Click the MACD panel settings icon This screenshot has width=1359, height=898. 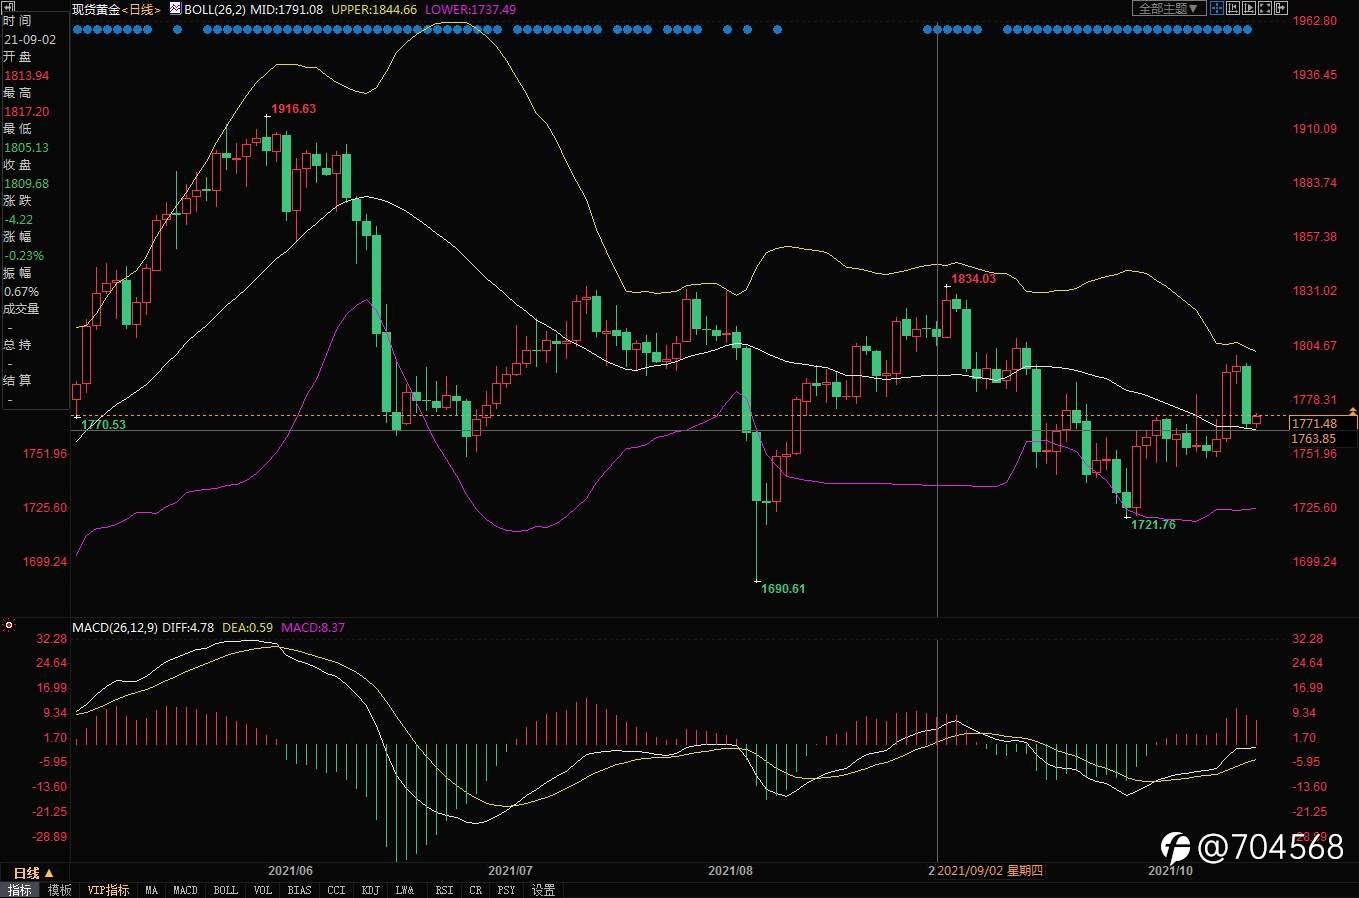point(8,626)
